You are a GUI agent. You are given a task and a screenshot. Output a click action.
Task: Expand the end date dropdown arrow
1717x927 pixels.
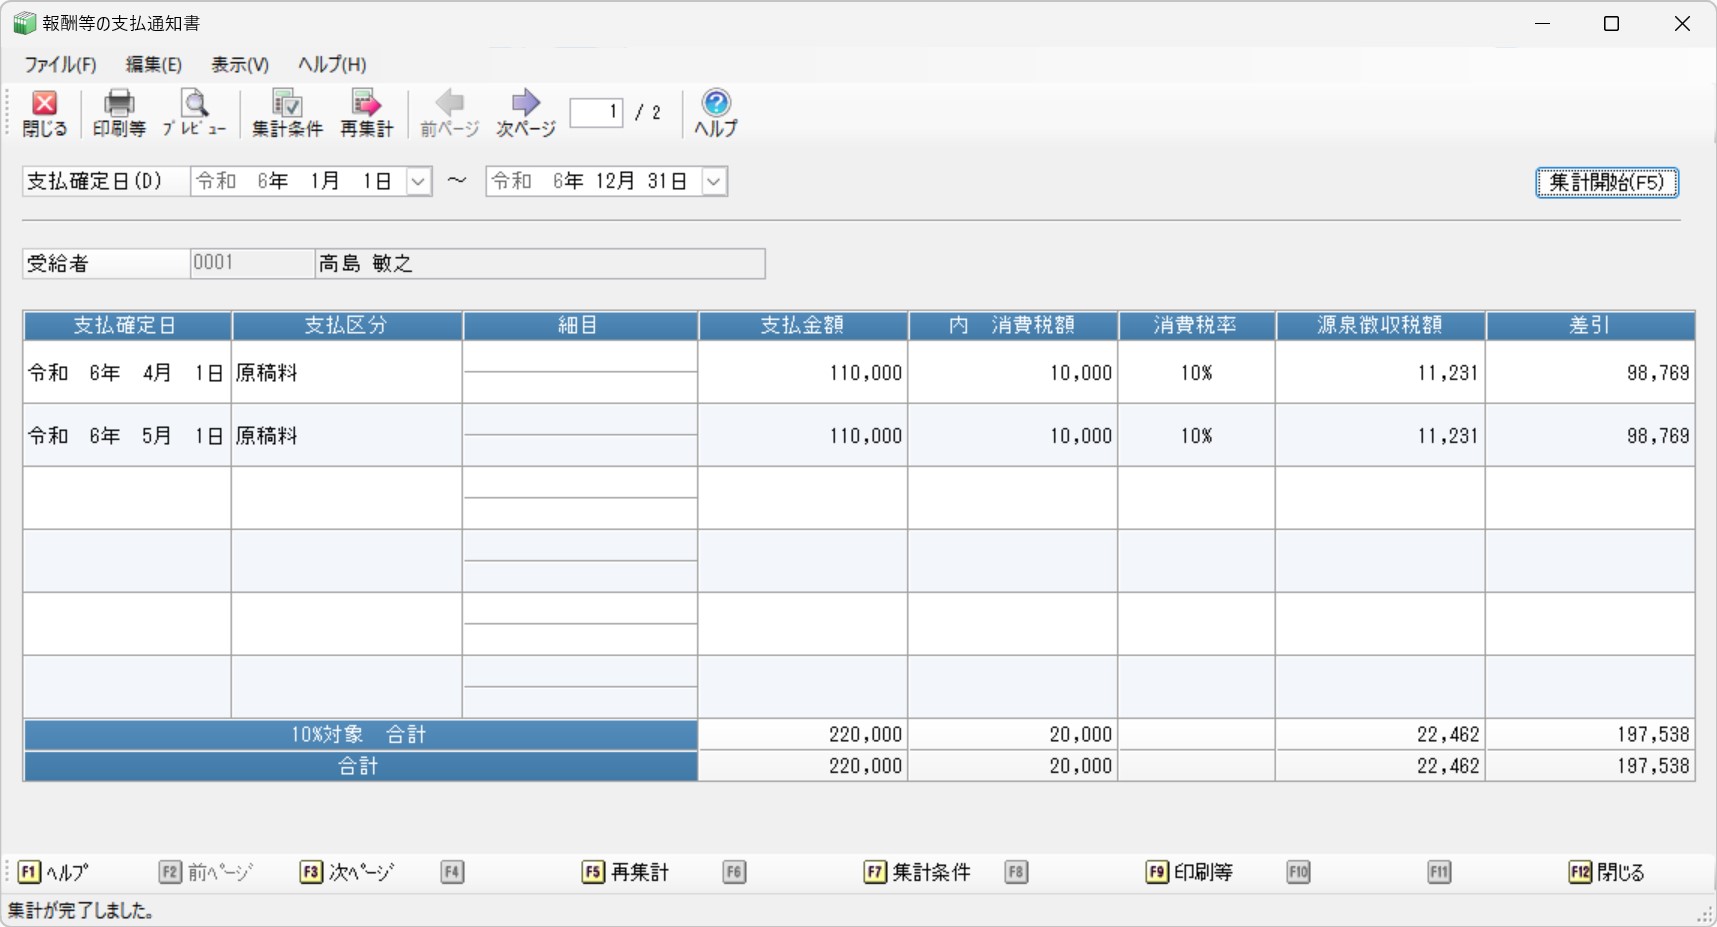714,182
